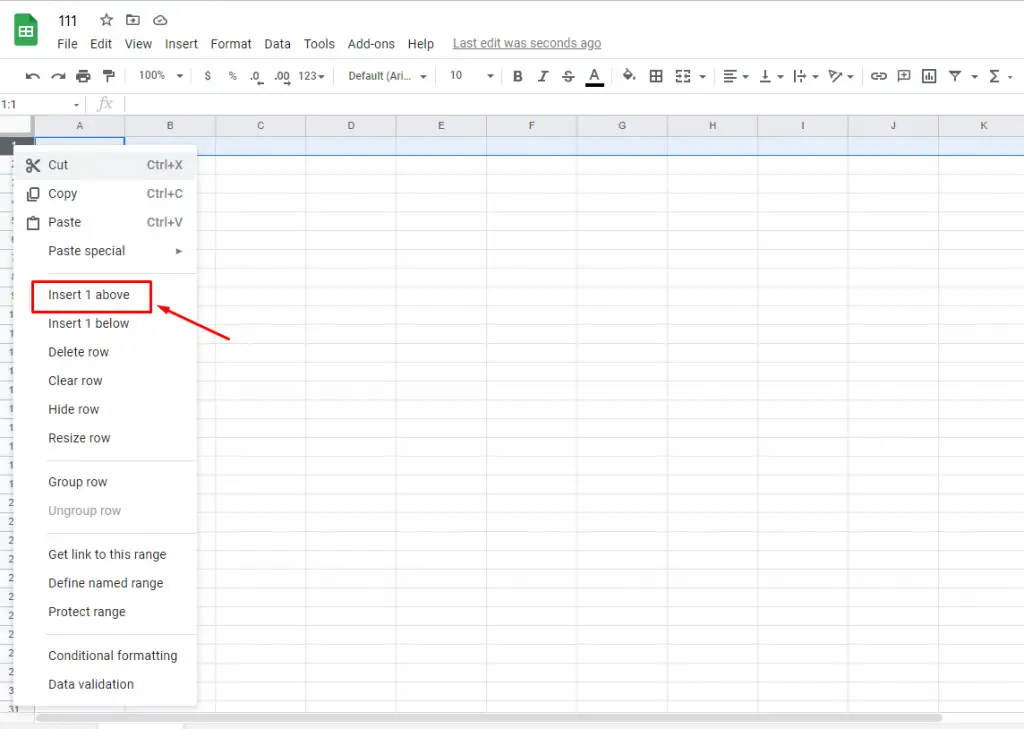Select the paint format tool
The height and width of the screenshot is (729, 1024).
coord(109,76)
